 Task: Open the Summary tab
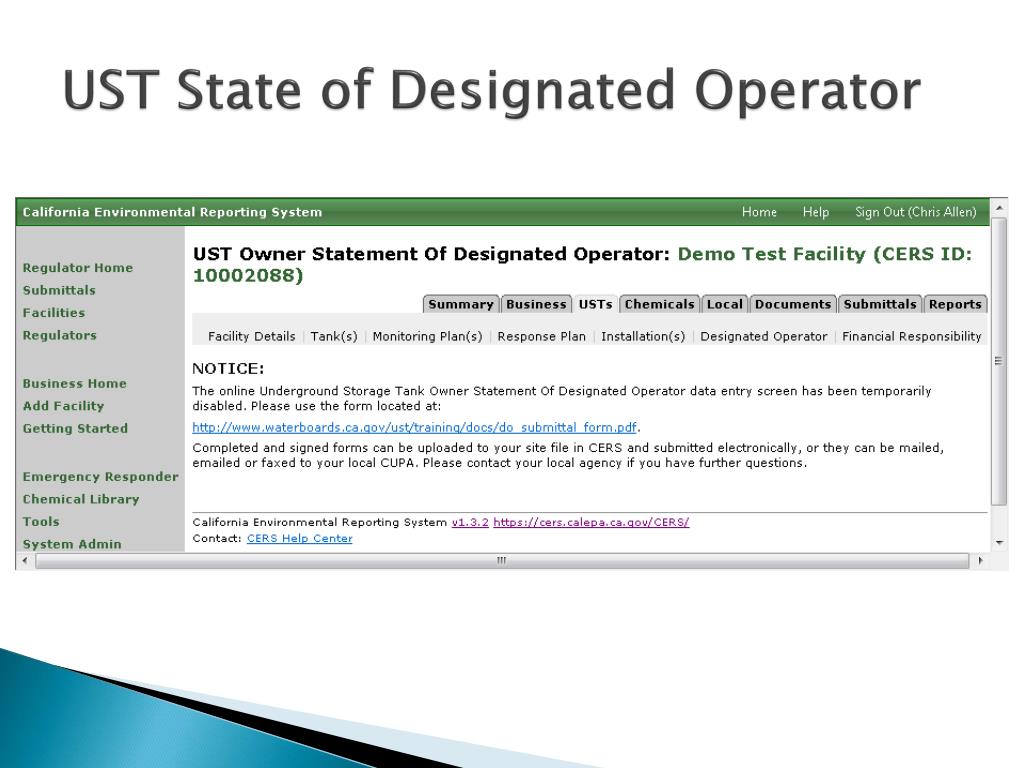pos(460,304)
